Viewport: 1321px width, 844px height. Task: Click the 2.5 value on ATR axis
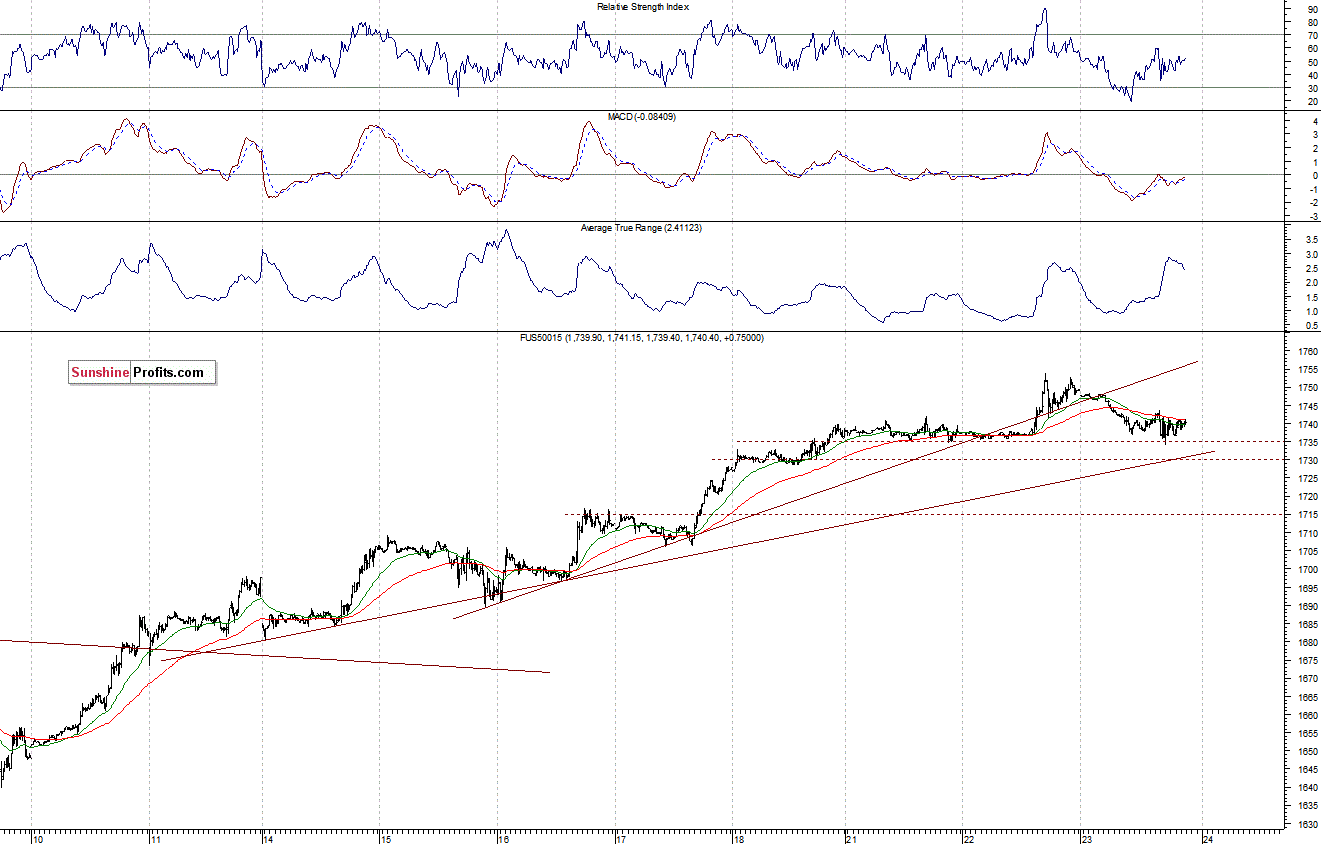(x=1311, y=269)
